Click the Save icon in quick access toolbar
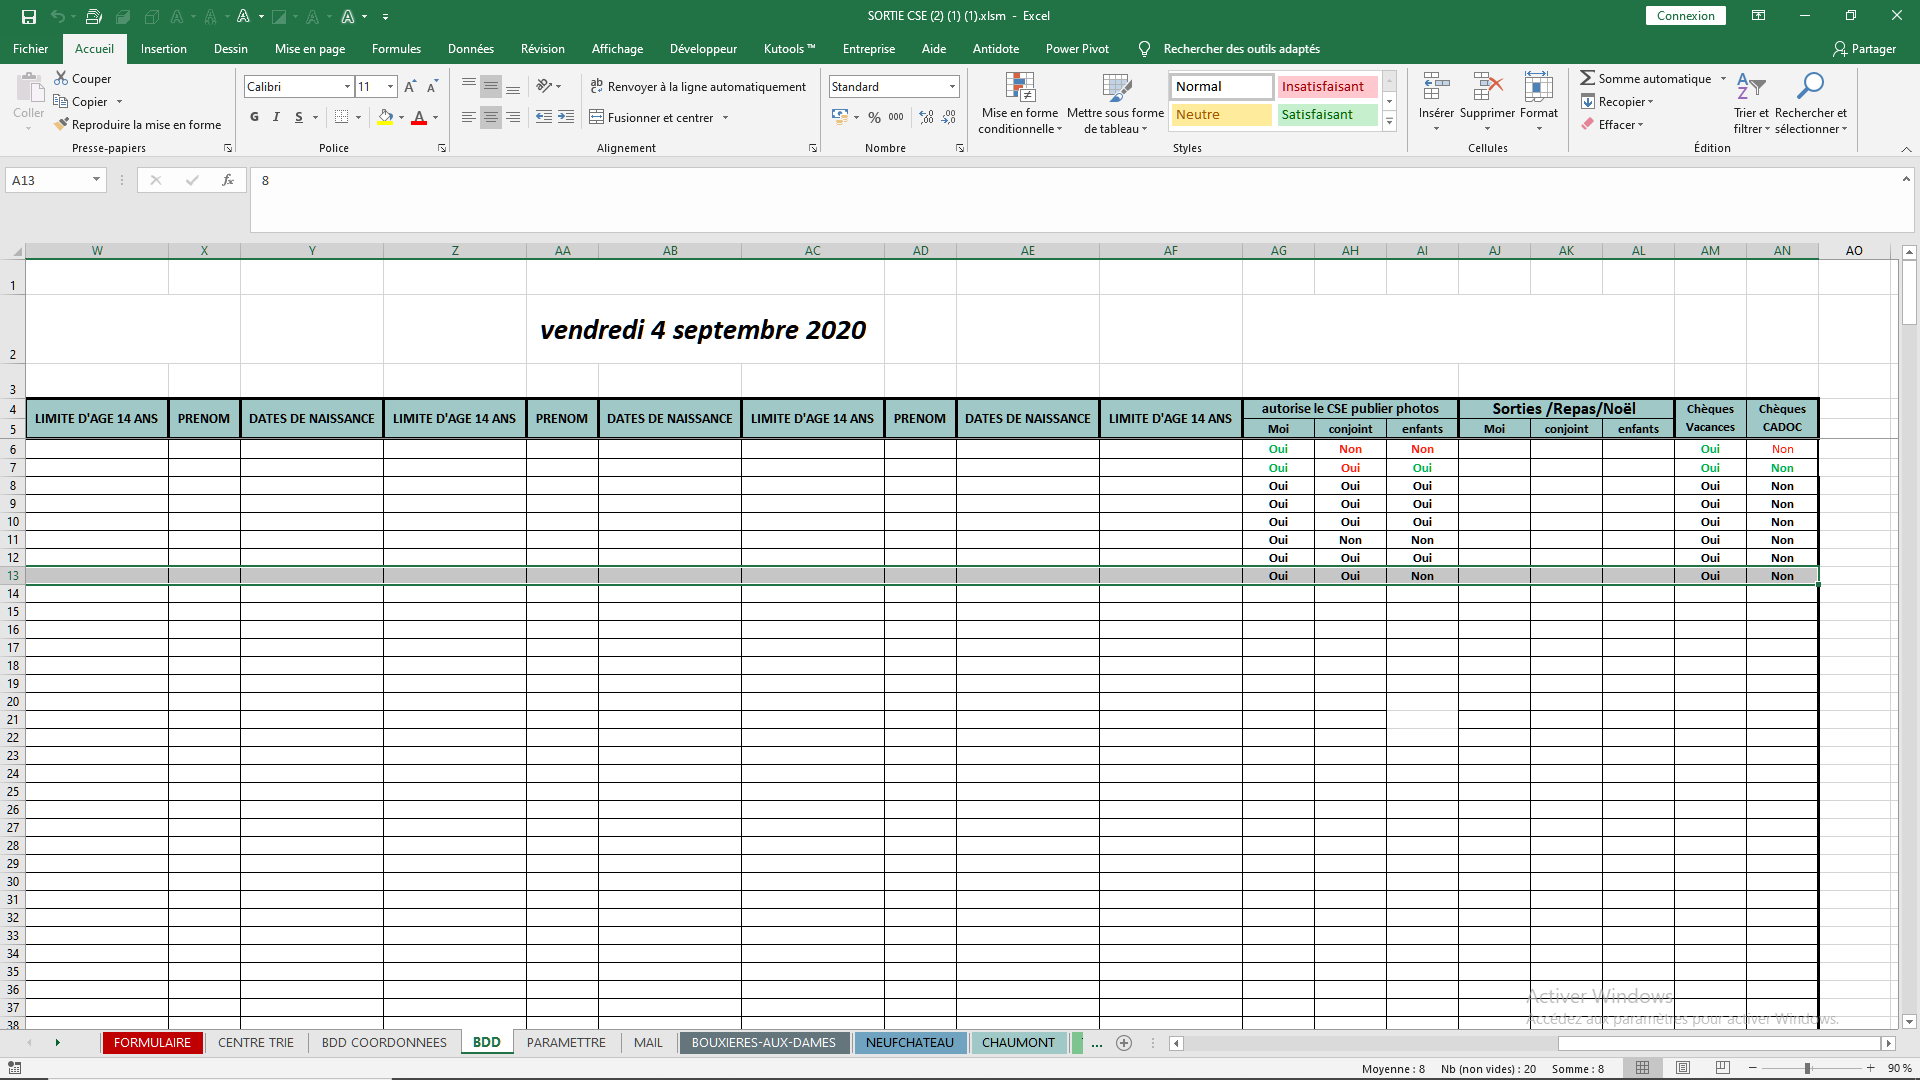 [x=29, y=16]
